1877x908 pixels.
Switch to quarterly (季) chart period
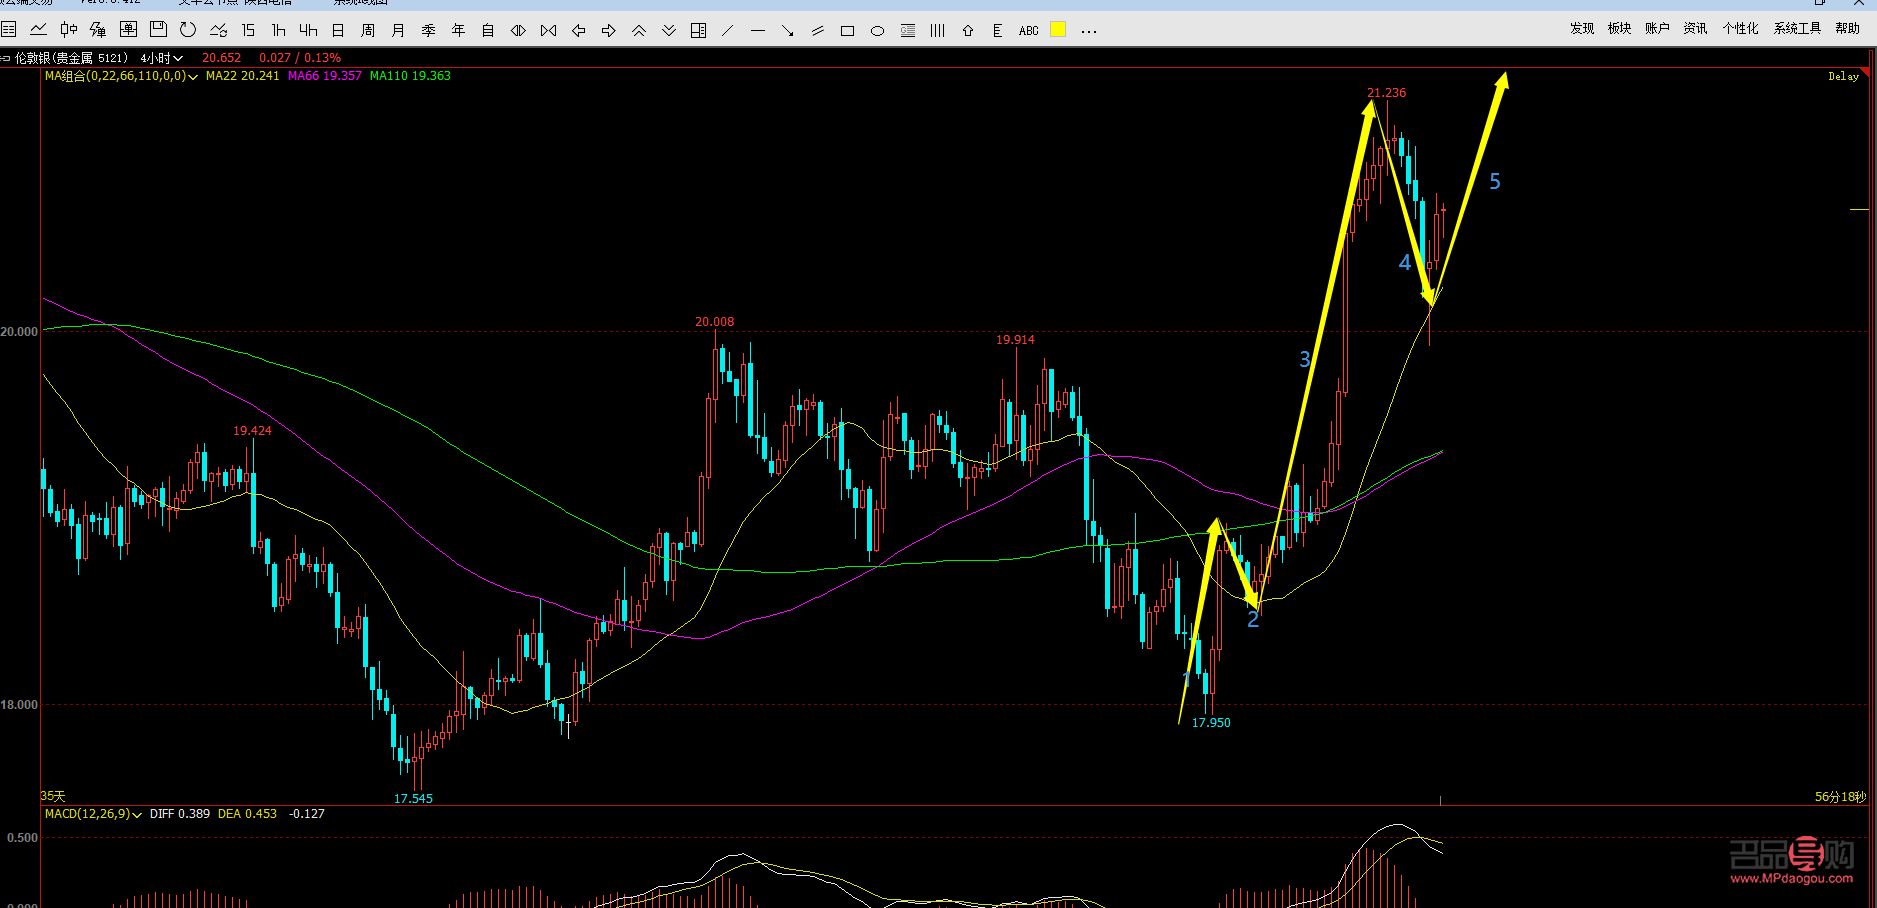pyautogui.click(x=428, y=30)
